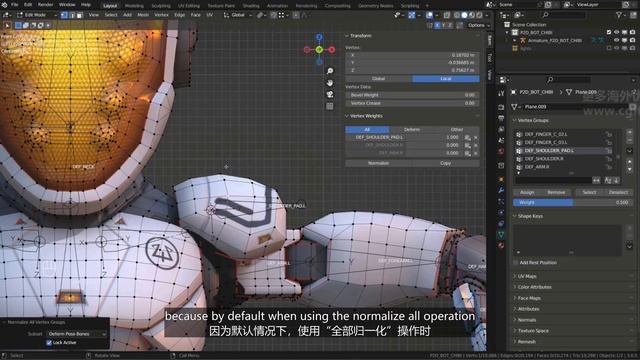Toggle Add Rest Position checkbox

pyautogui.click(x=516, y=263)
